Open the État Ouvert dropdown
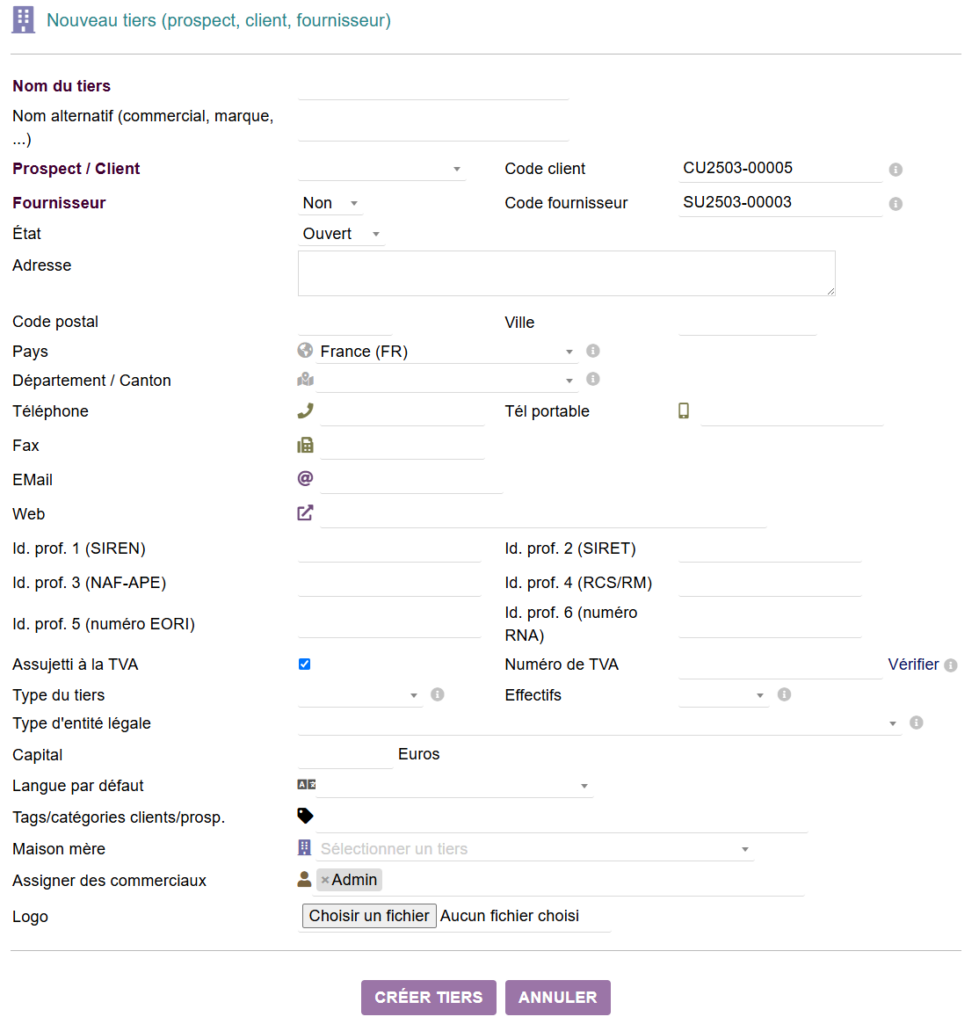 coord(341,234)
